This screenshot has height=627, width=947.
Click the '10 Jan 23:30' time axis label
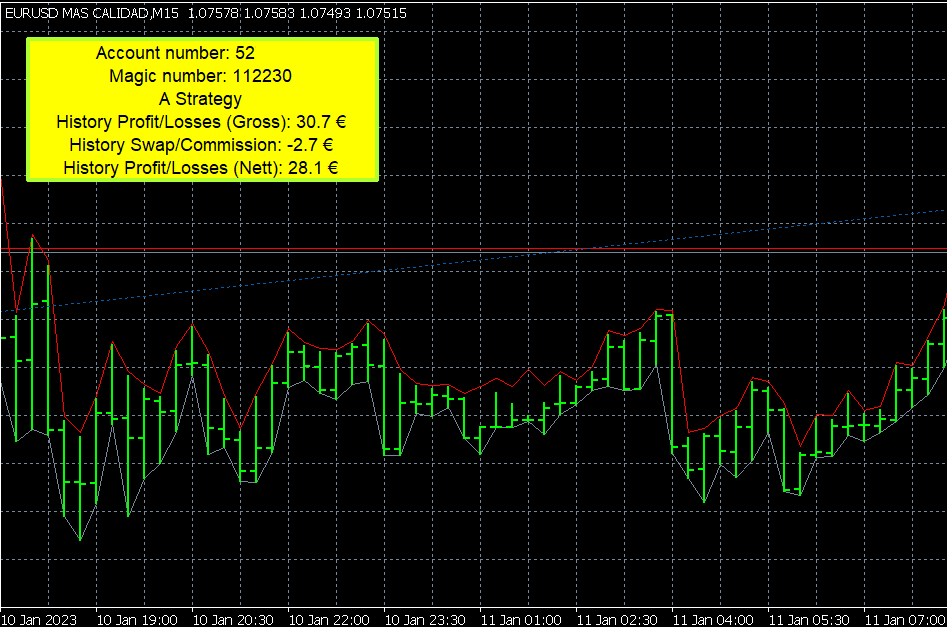click(425, 620)
